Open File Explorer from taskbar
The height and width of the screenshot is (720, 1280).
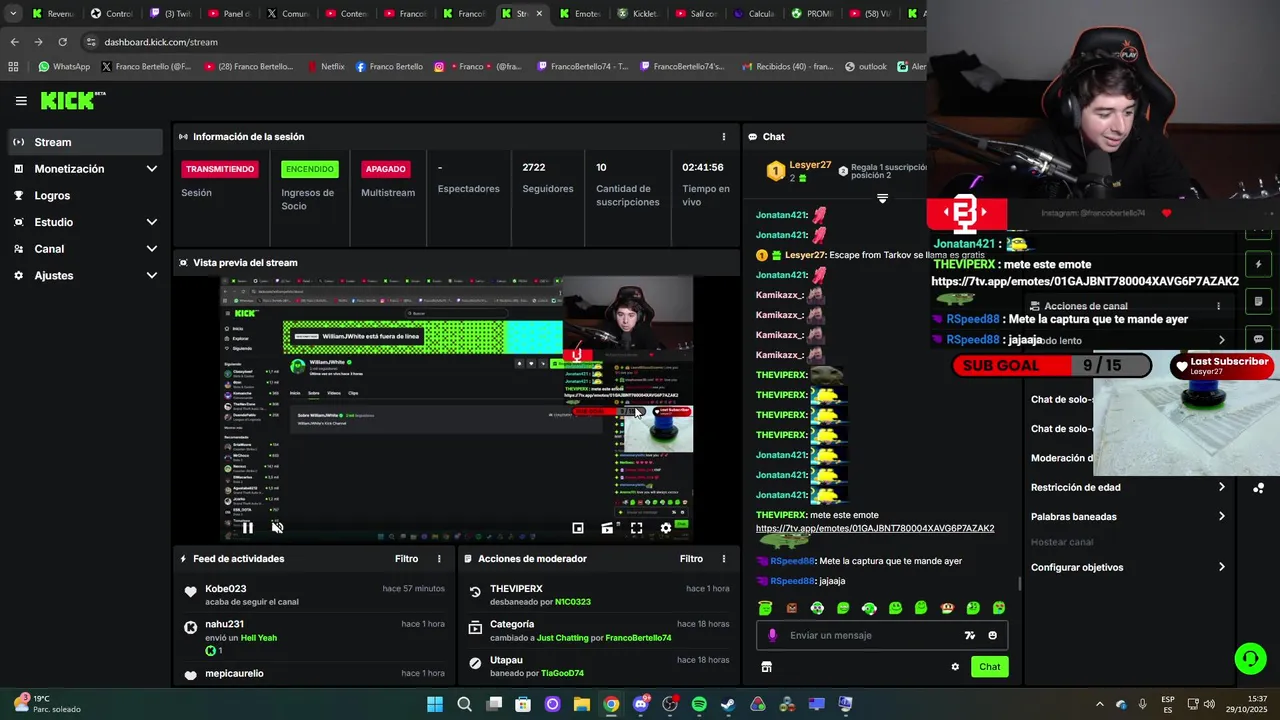point(582,704)
